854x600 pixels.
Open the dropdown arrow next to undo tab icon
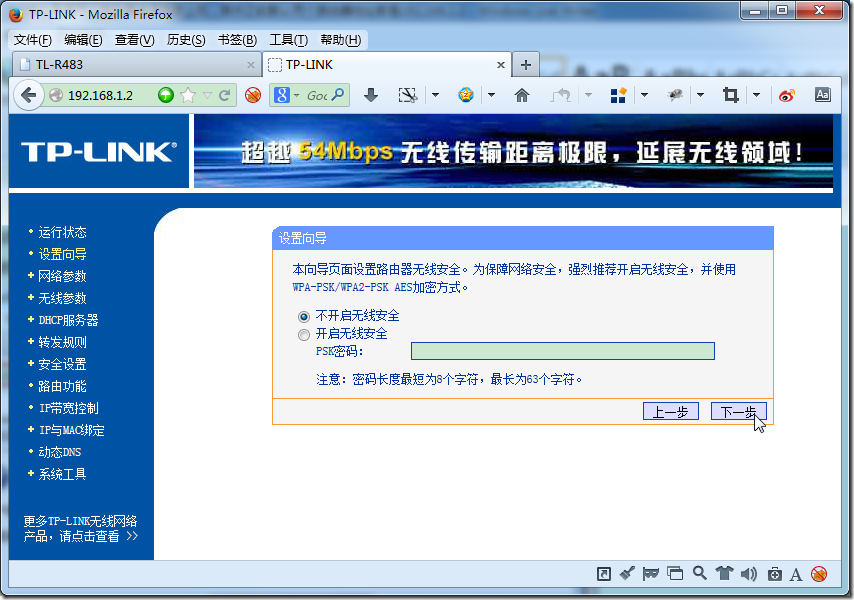coord(588,95)
